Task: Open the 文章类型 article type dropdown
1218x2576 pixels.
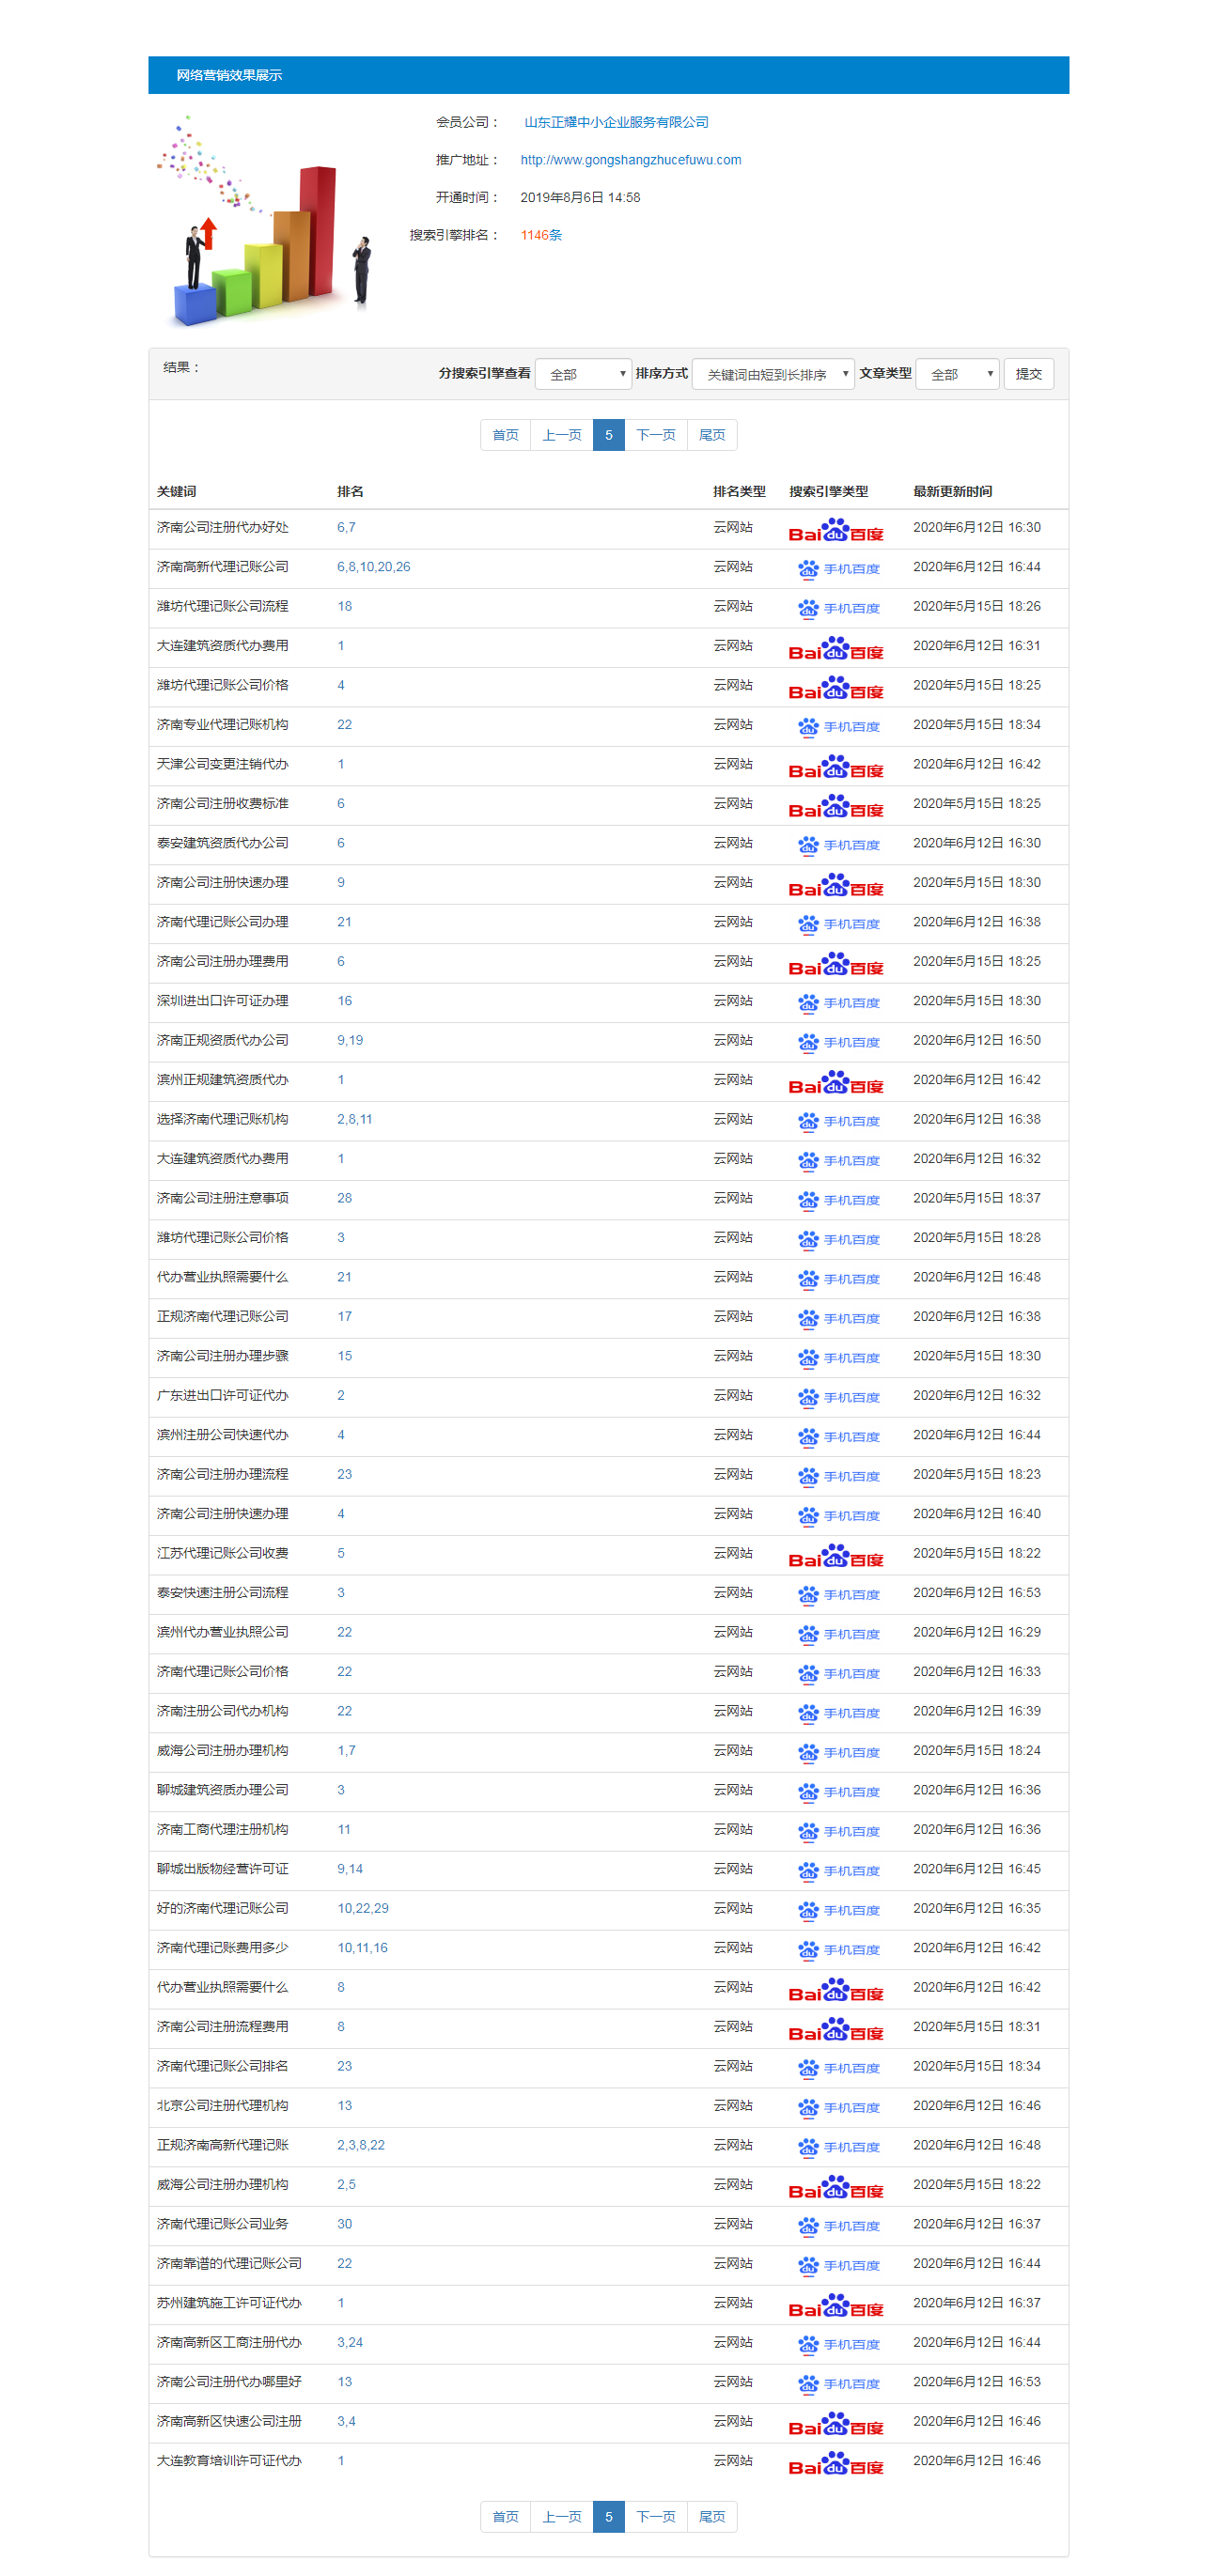Action: pyautogui.click(x=956, y=374)
